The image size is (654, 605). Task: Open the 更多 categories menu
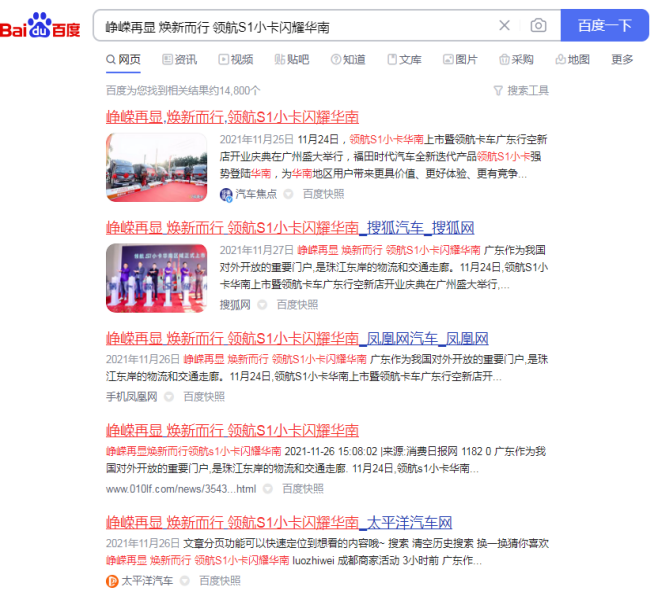(622, 60)
